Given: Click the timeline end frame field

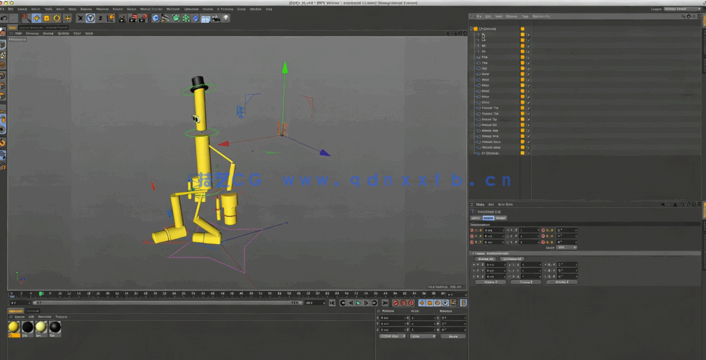Looking at the screenshot, I should tap(315, 303).
